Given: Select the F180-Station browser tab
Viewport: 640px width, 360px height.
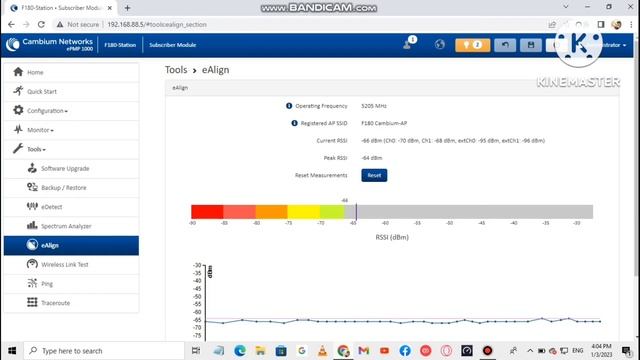Looking at the screenshot, I should (x=61, y=8).
